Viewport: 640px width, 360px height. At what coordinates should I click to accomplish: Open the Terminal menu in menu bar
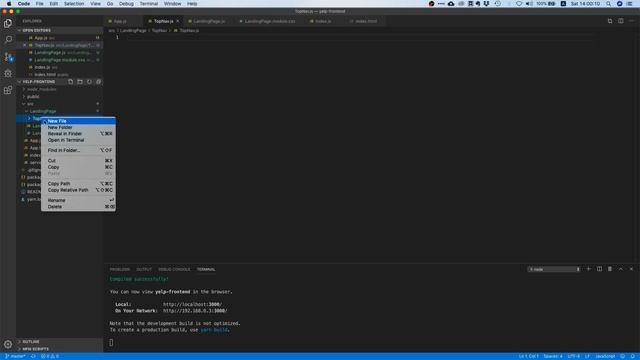(x=149, y=4)
